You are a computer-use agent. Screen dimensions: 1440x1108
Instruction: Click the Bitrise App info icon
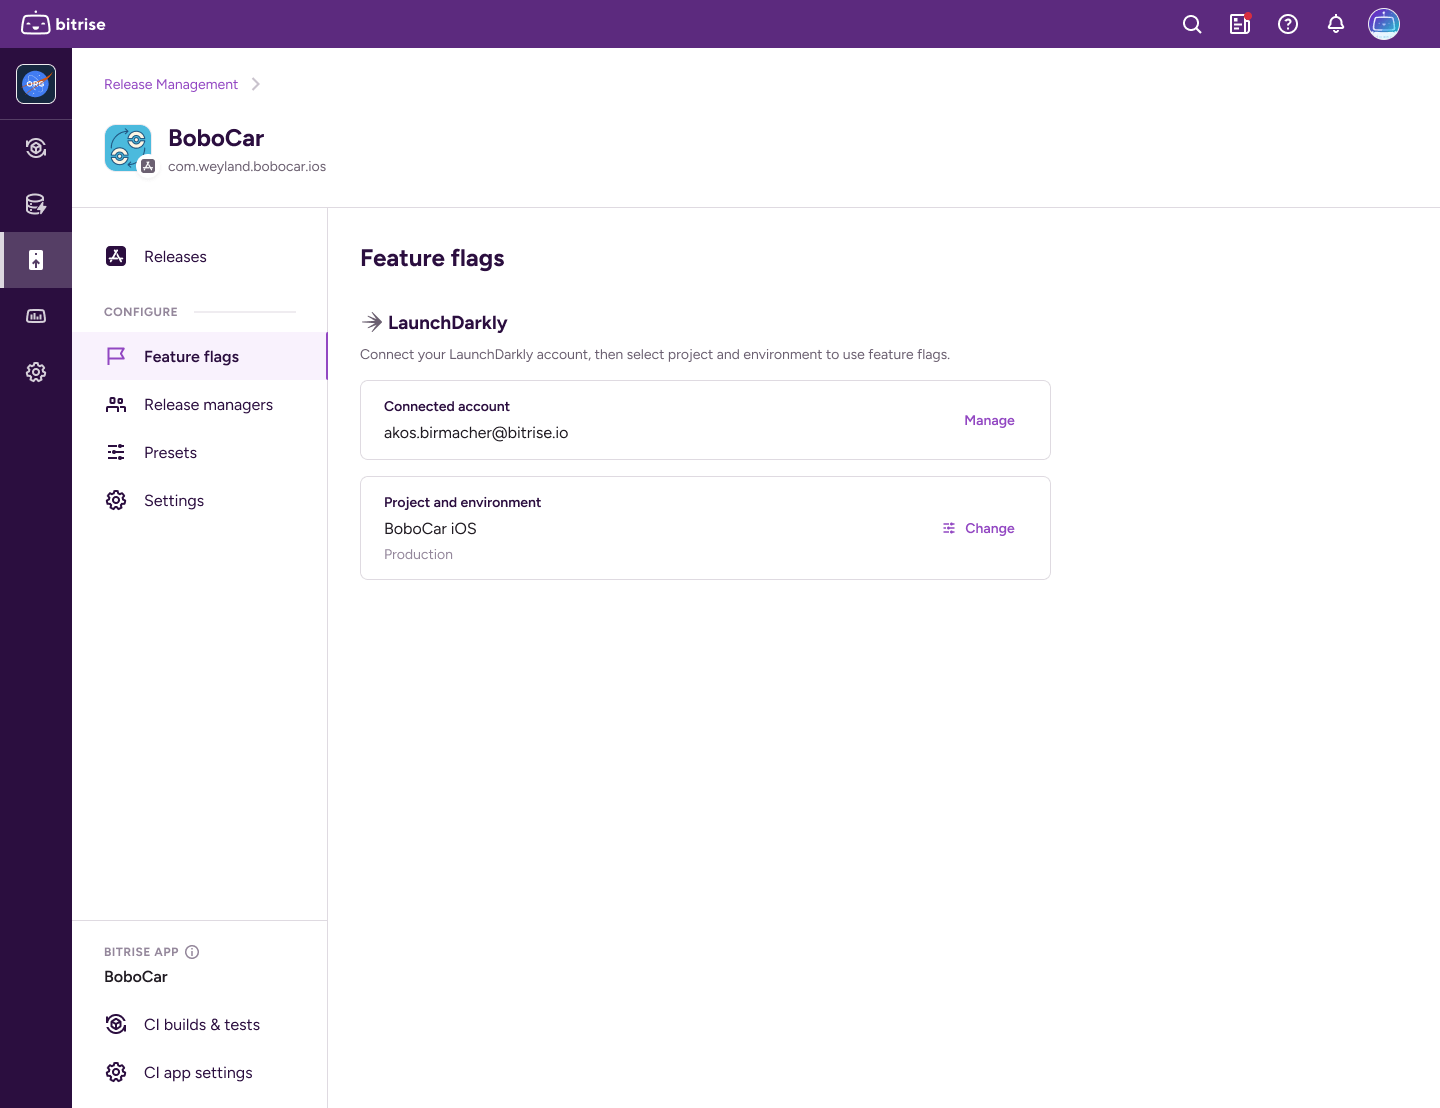192,952
